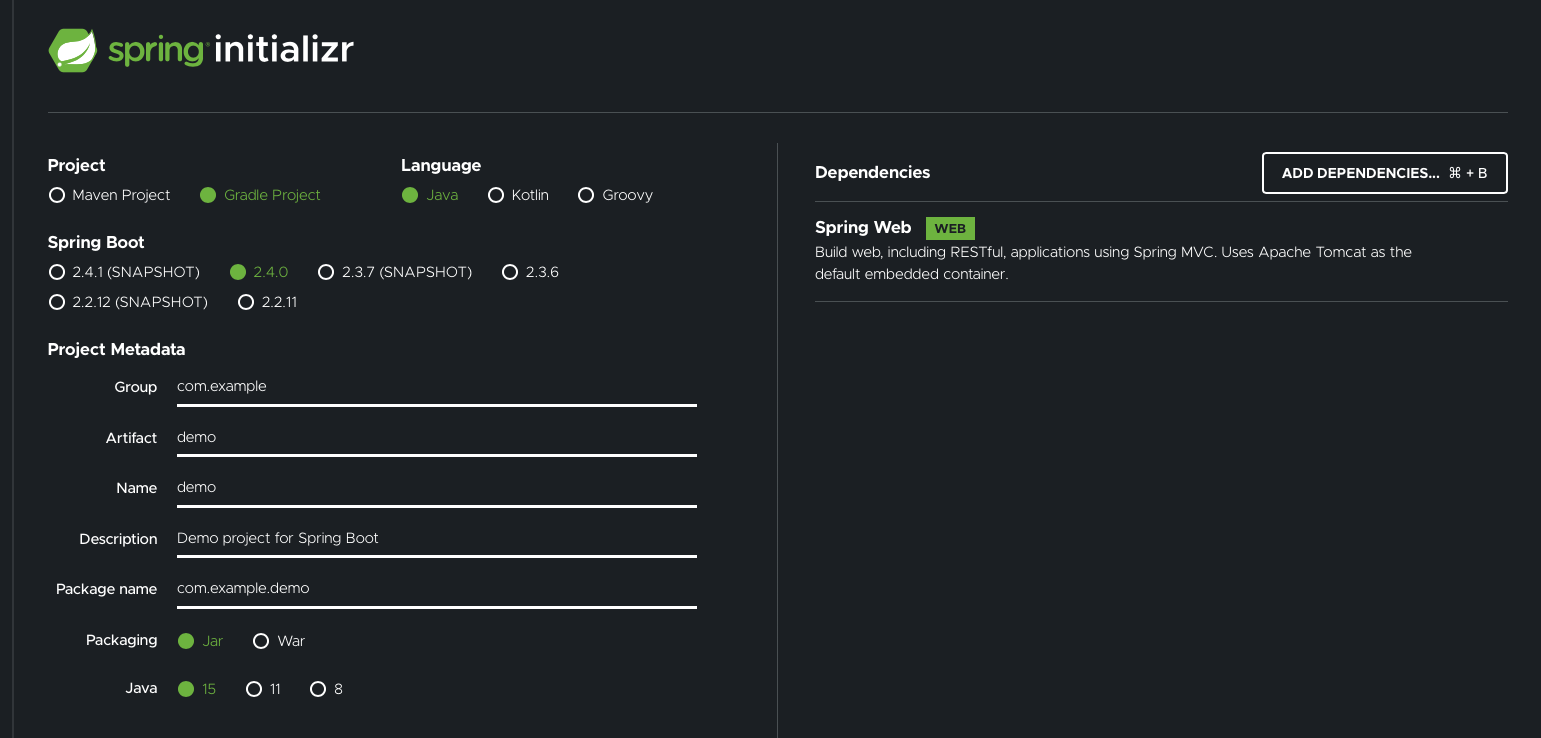Select Java version 8
The width and height of the screenshot is (1541, 738).
tap(318, 689)
